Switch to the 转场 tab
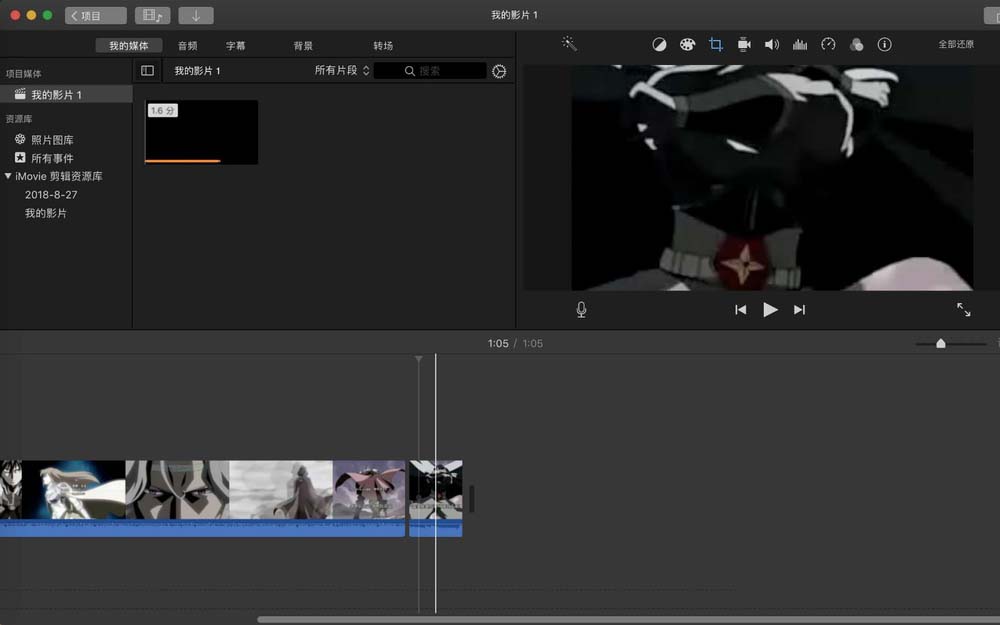 pos(385,45)
